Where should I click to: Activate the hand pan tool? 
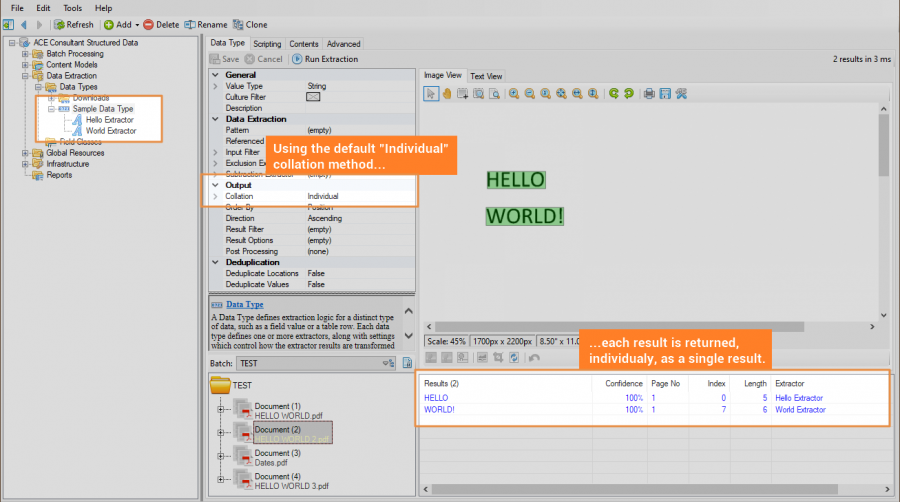tap(447, 94)
